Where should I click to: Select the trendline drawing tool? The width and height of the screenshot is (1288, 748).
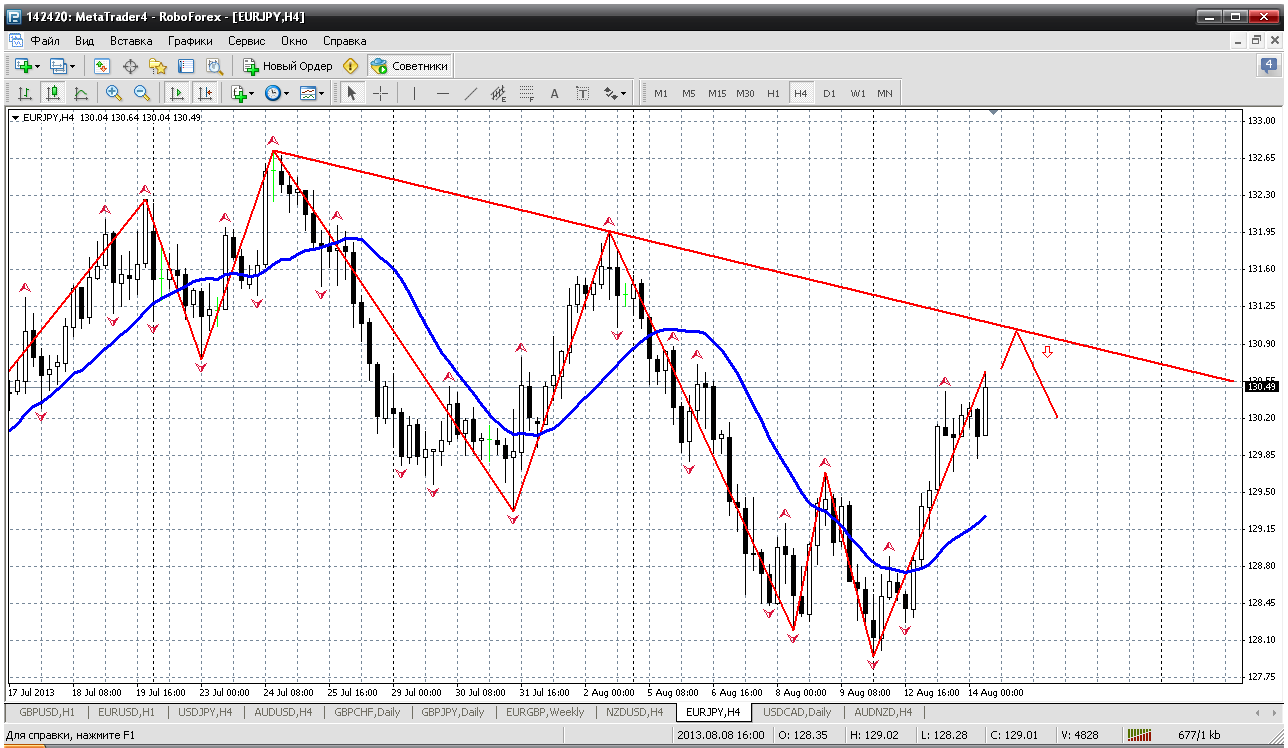click(470, 93)
